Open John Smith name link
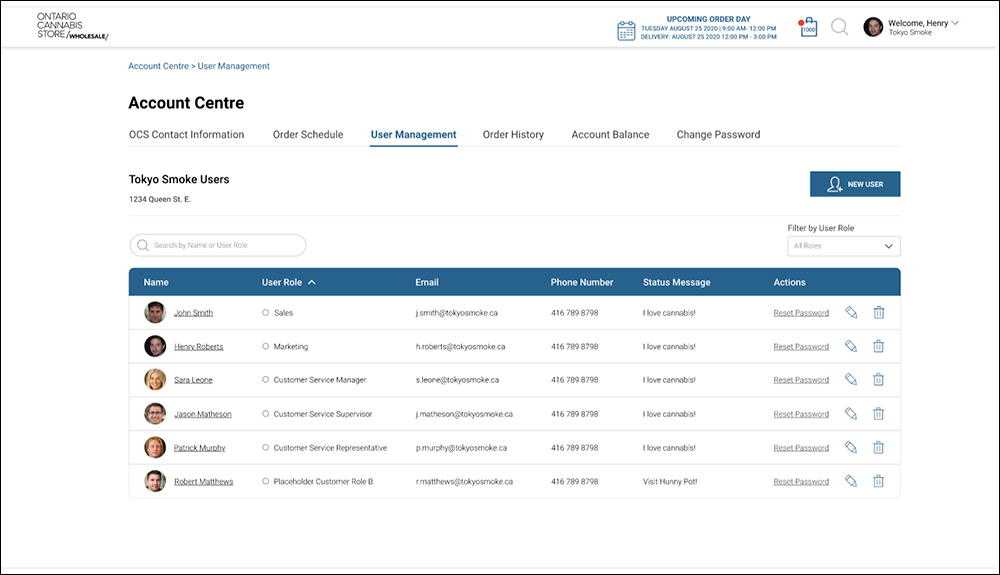 point(193,313)
